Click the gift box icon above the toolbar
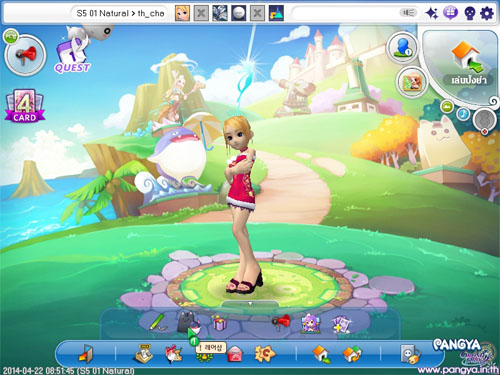Screen dimensions: 500x375 pos(219,323)
